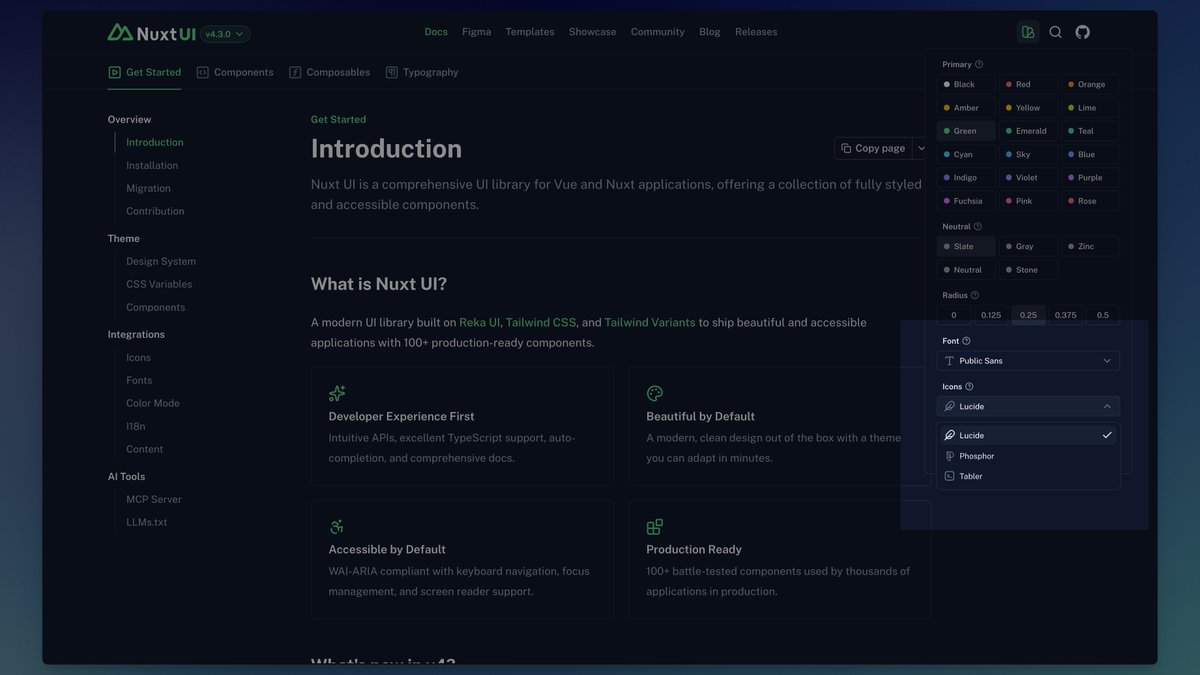The height and width of the screenshot is (675, 1200).
Task: Click the Phosphor icon glyph in list
Action: click(x=950, y=456)
